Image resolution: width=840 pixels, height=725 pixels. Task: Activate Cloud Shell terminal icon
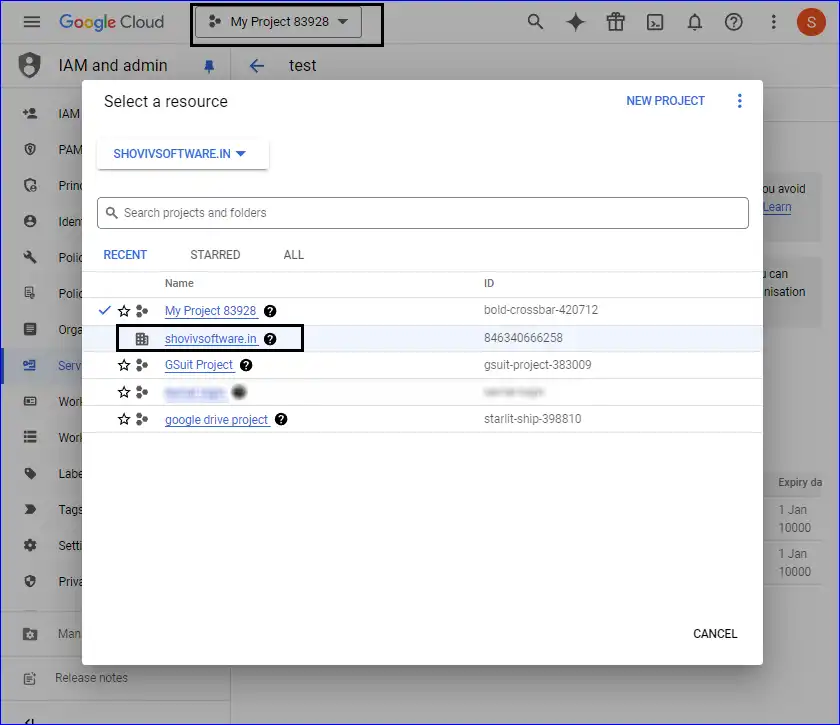(x=655, y=22)
